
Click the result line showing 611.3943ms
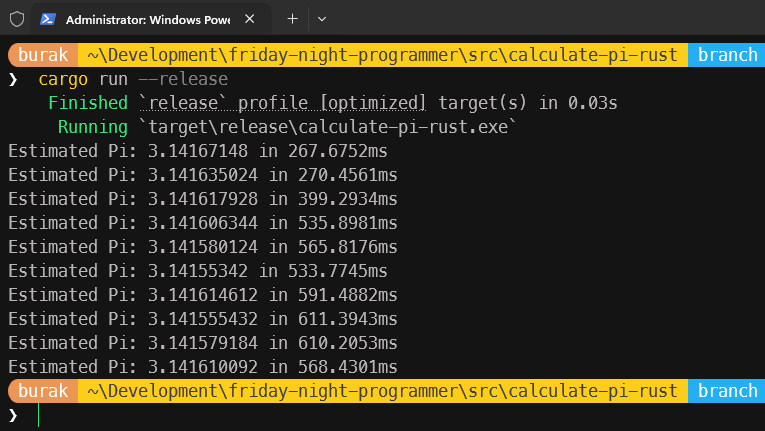point(203,319)
